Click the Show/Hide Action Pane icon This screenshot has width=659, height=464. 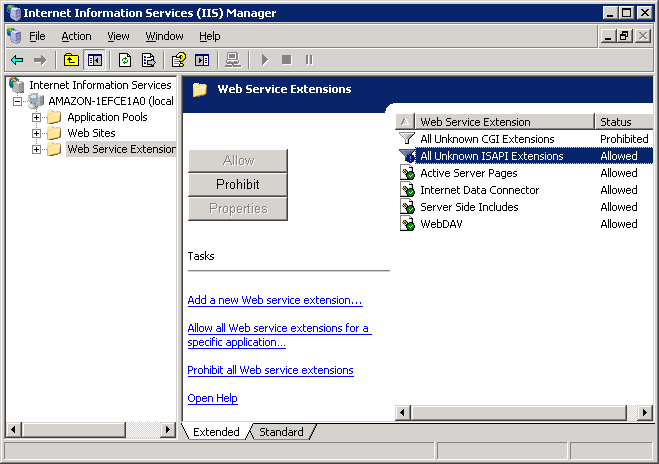point(202,60)
